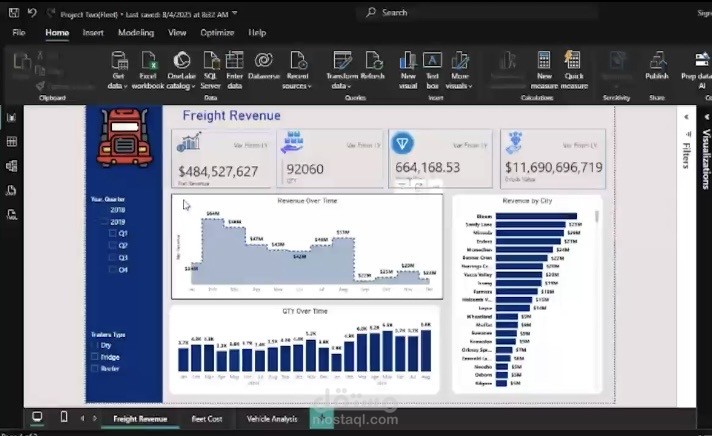Check the Q2 quarter checkbox
Viewport: 712px width, 436px height.
pyautogui.click(x=113, y=245)
